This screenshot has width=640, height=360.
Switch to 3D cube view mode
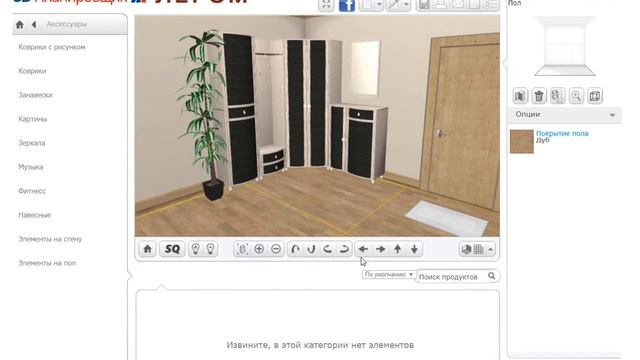tap(466, 249)
